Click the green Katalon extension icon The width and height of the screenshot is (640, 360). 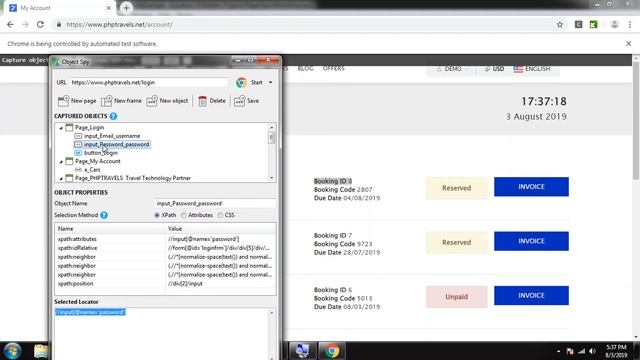pyautogui.click(x=593, y=24)
